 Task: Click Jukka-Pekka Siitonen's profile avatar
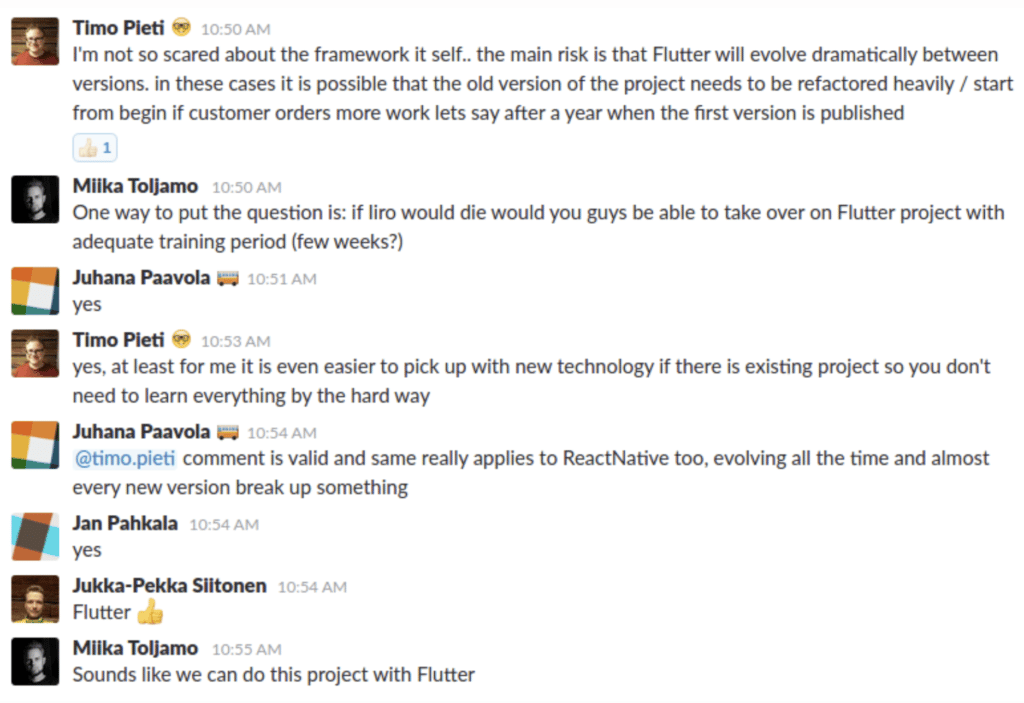[35, 599]
